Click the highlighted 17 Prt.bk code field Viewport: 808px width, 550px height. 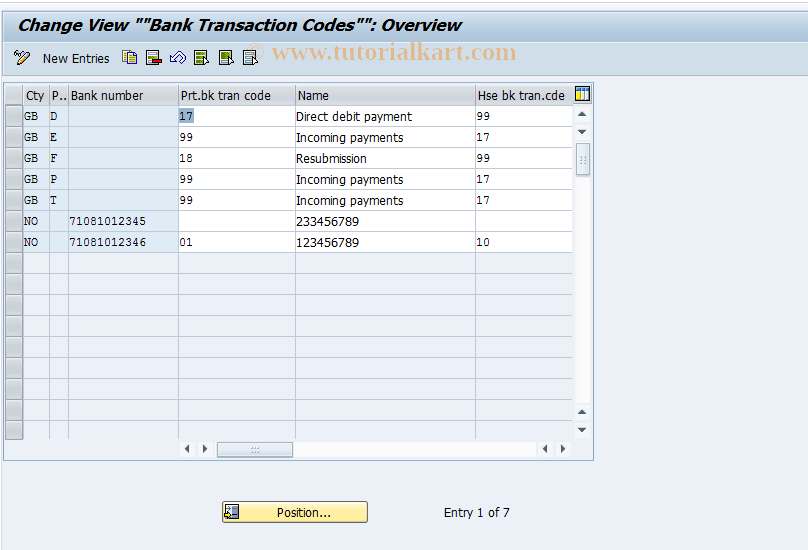point(237,116)
